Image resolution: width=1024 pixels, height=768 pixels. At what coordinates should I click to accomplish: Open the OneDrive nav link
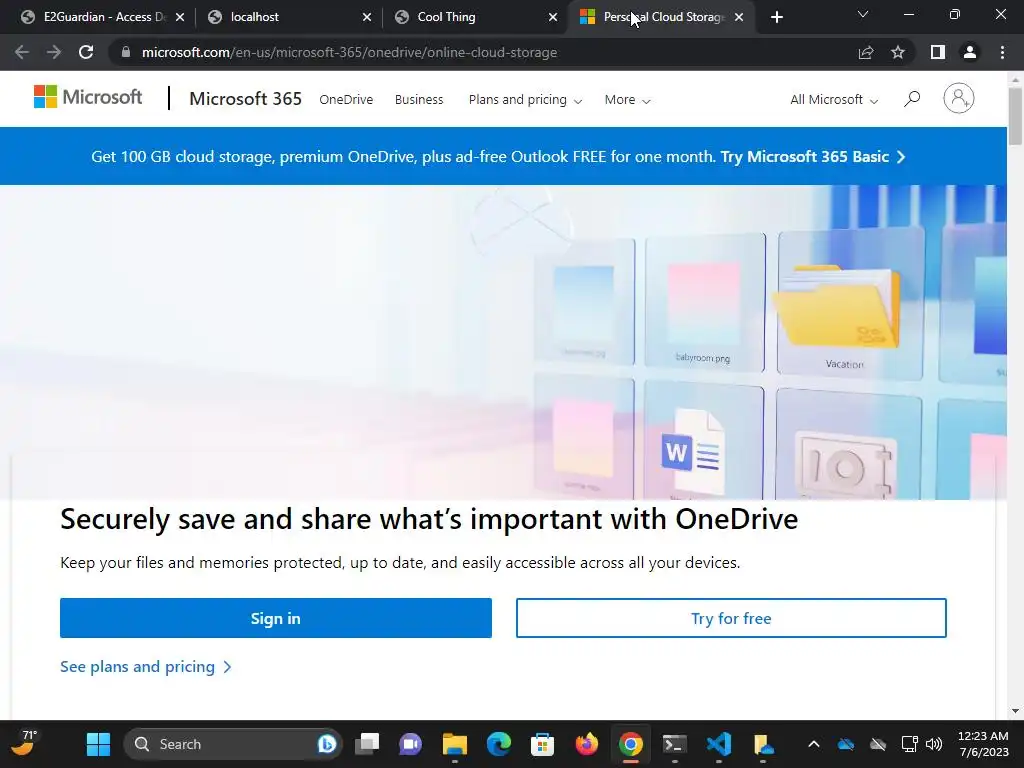pos(346,100)
